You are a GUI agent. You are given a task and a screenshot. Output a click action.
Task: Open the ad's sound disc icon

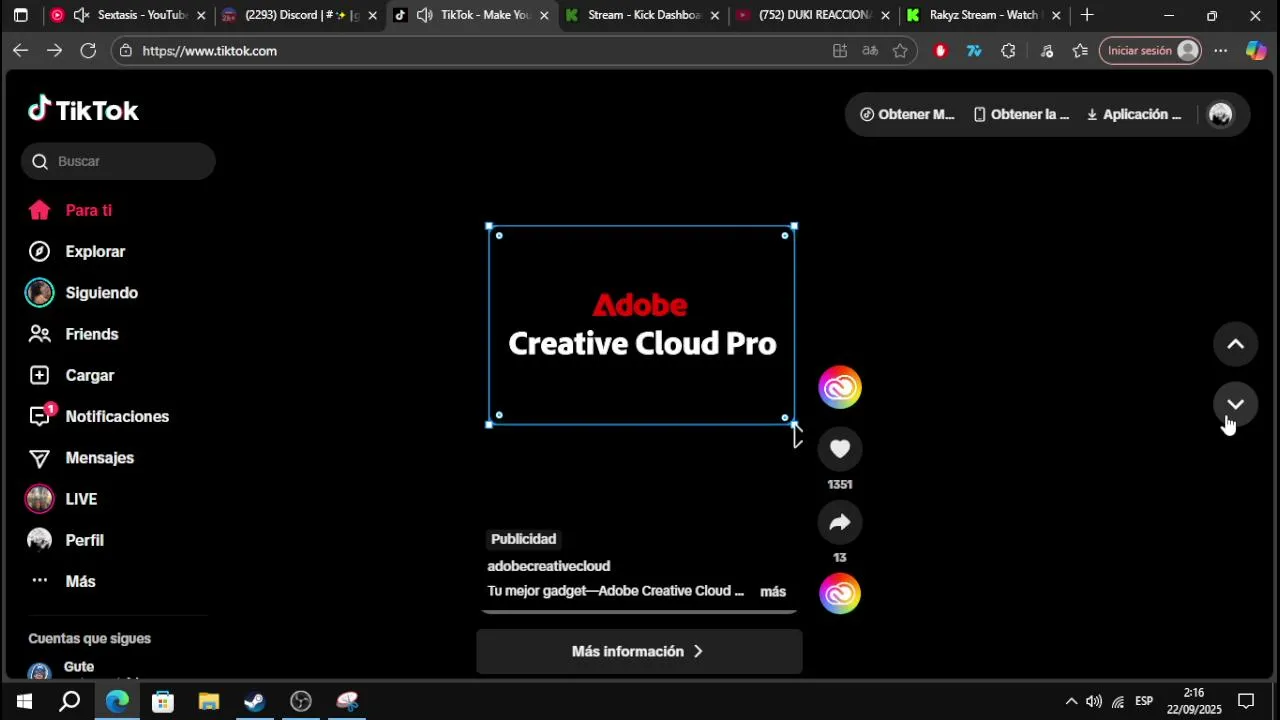(x=840, y=594)
